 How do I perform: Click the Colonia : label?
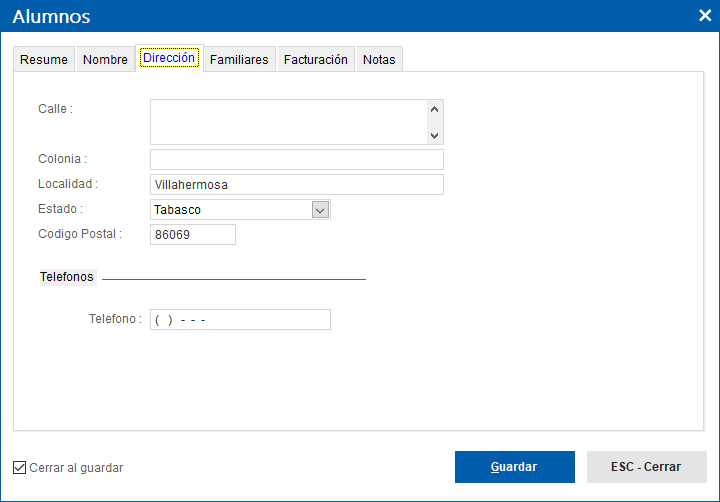point(62,159)
